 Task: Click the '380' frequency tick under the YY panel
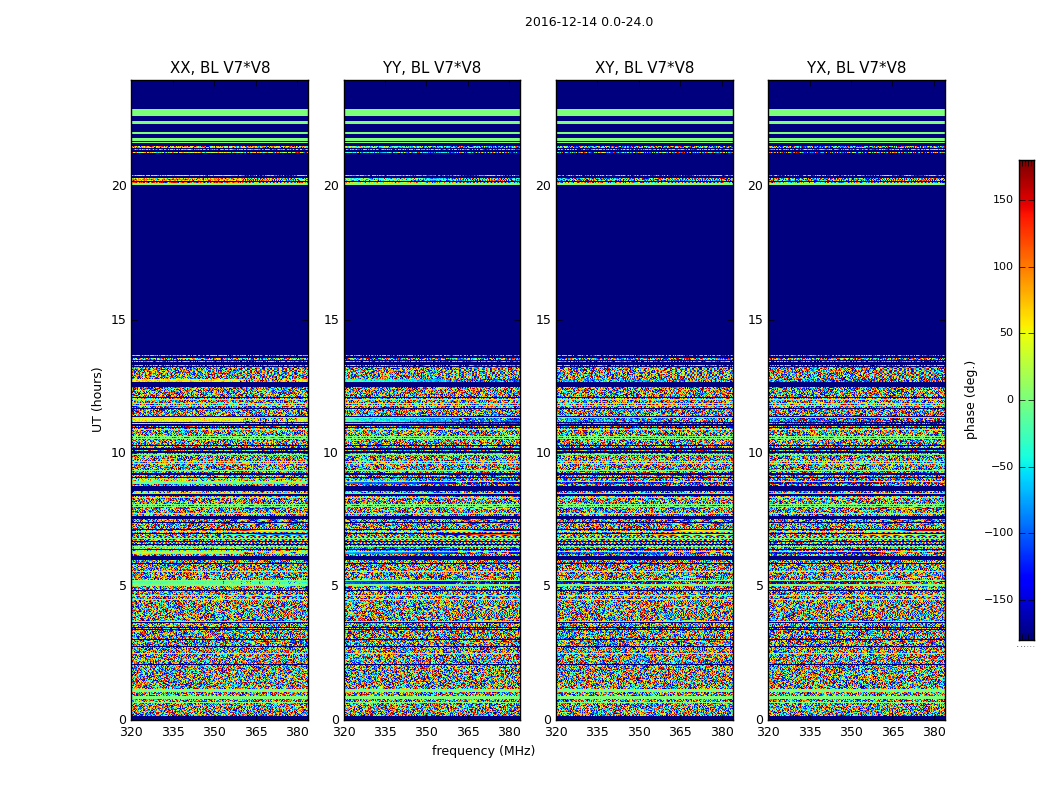(x=510, y=732)
